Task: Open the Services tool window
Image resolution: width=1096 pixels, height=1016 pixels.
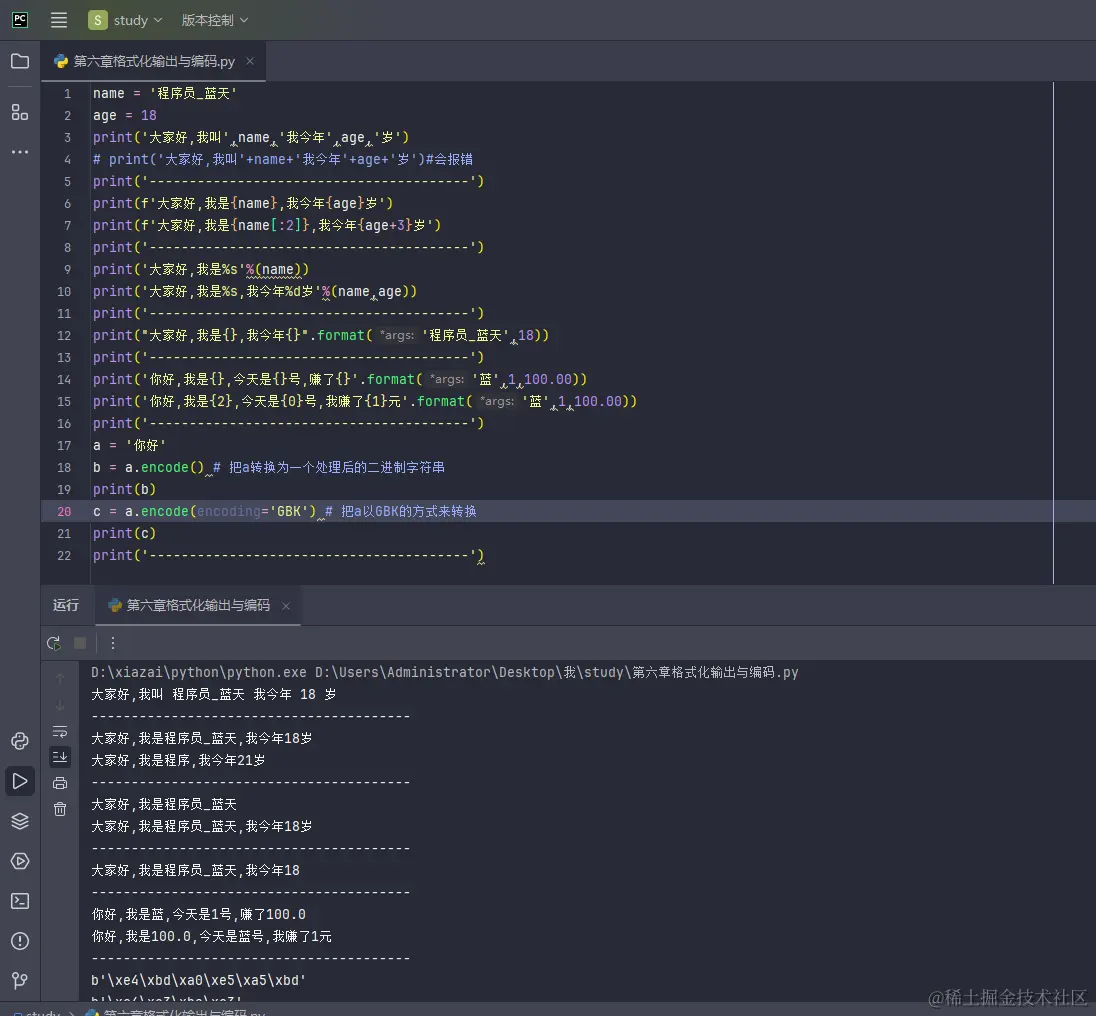Action: coord(20,861)
